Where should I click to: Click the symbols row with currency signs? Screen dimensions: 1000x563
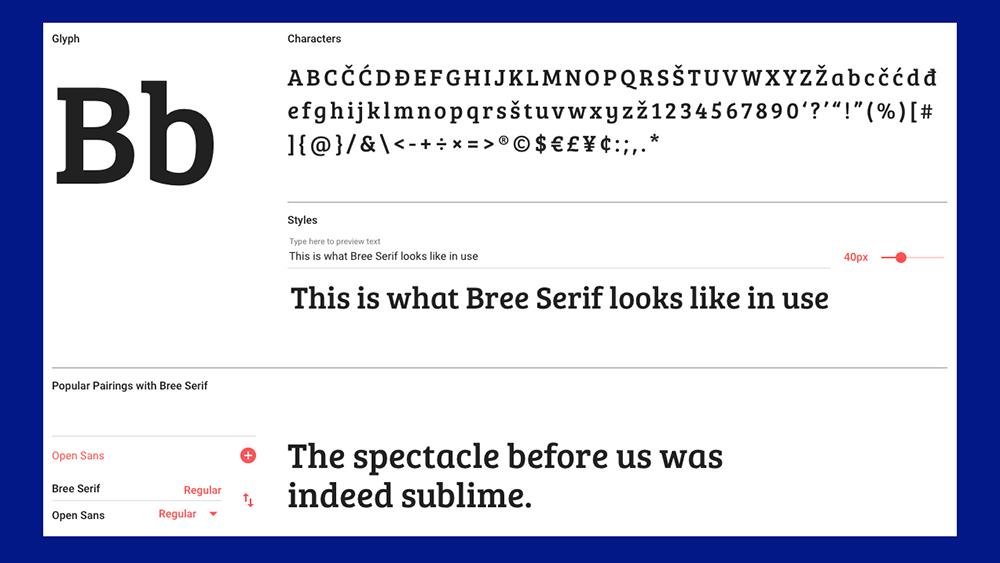click(473, 144)
